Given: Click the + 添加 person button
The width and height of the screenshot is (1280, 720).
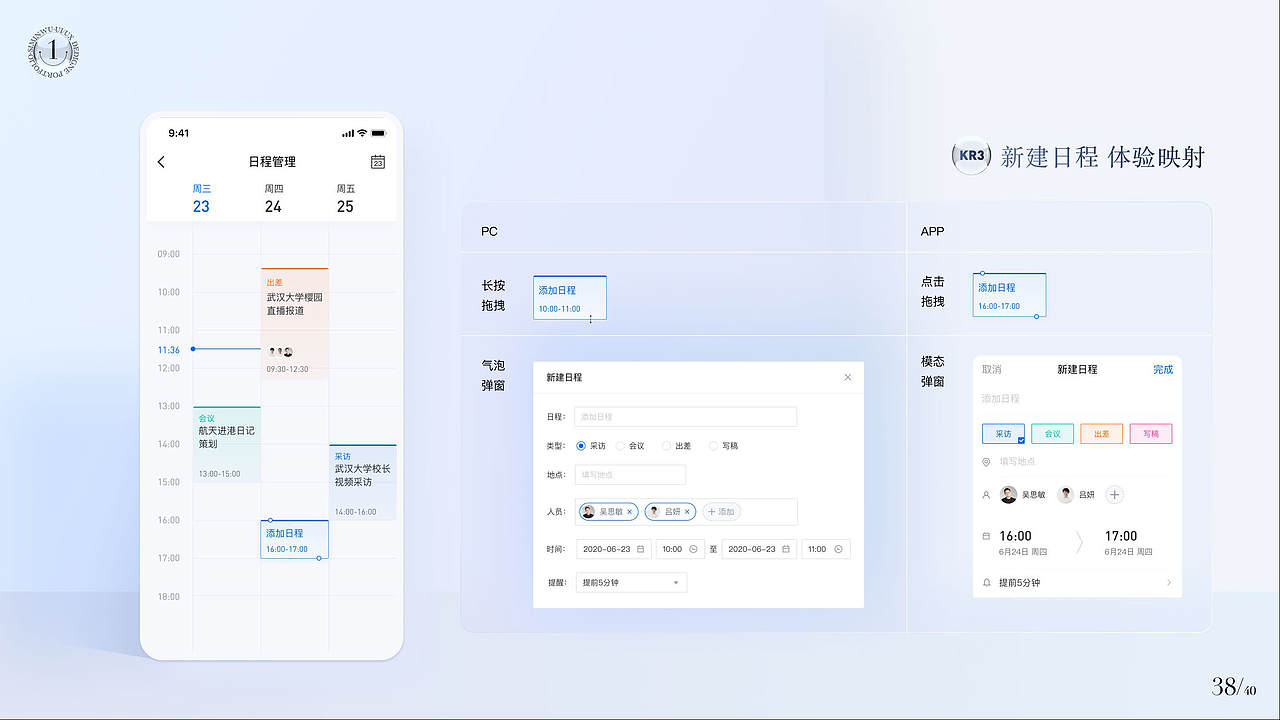Looking at the screenshot, I should [x=721, y=512].
